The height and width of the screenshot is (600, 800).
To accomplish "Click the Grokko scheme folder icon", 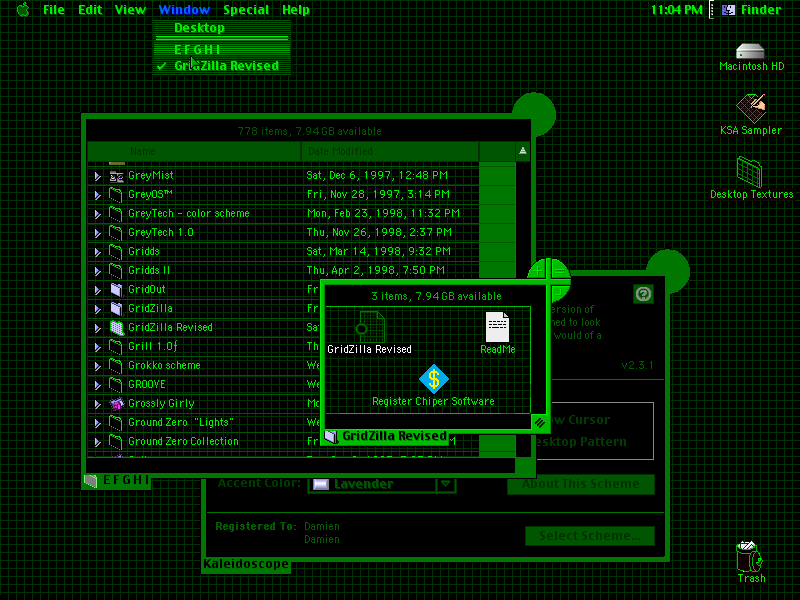I will (116, 366).
